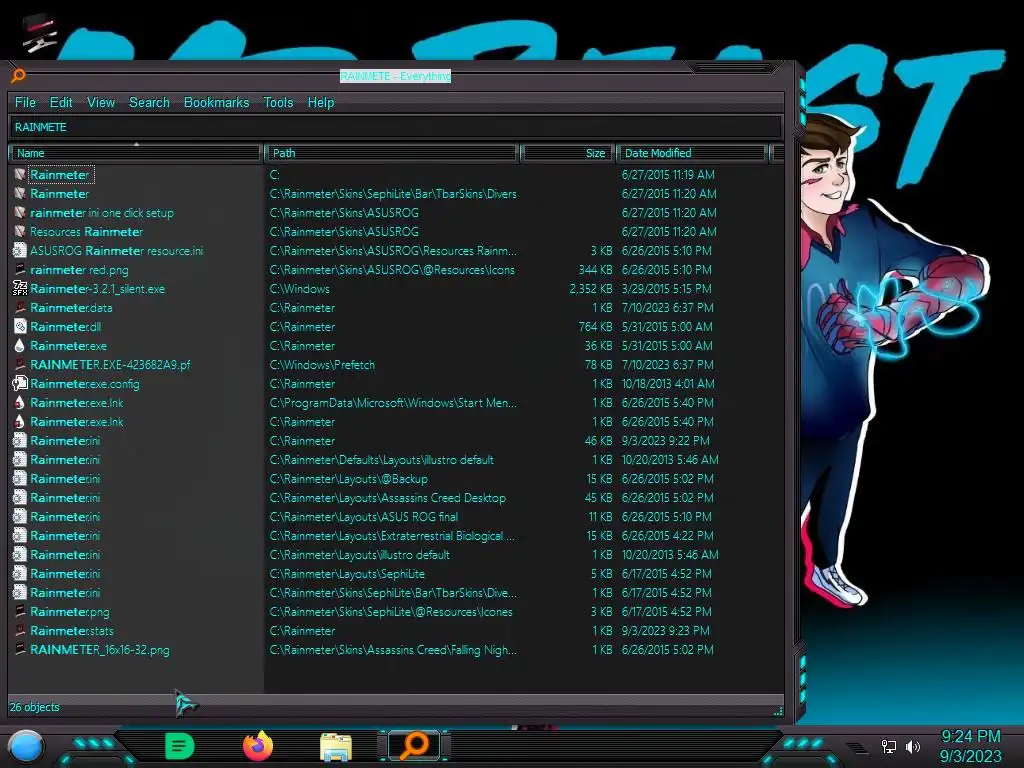1024x768 pixels.
Task: Click the Everything search taskbar button
Action: tap(414, 746)
